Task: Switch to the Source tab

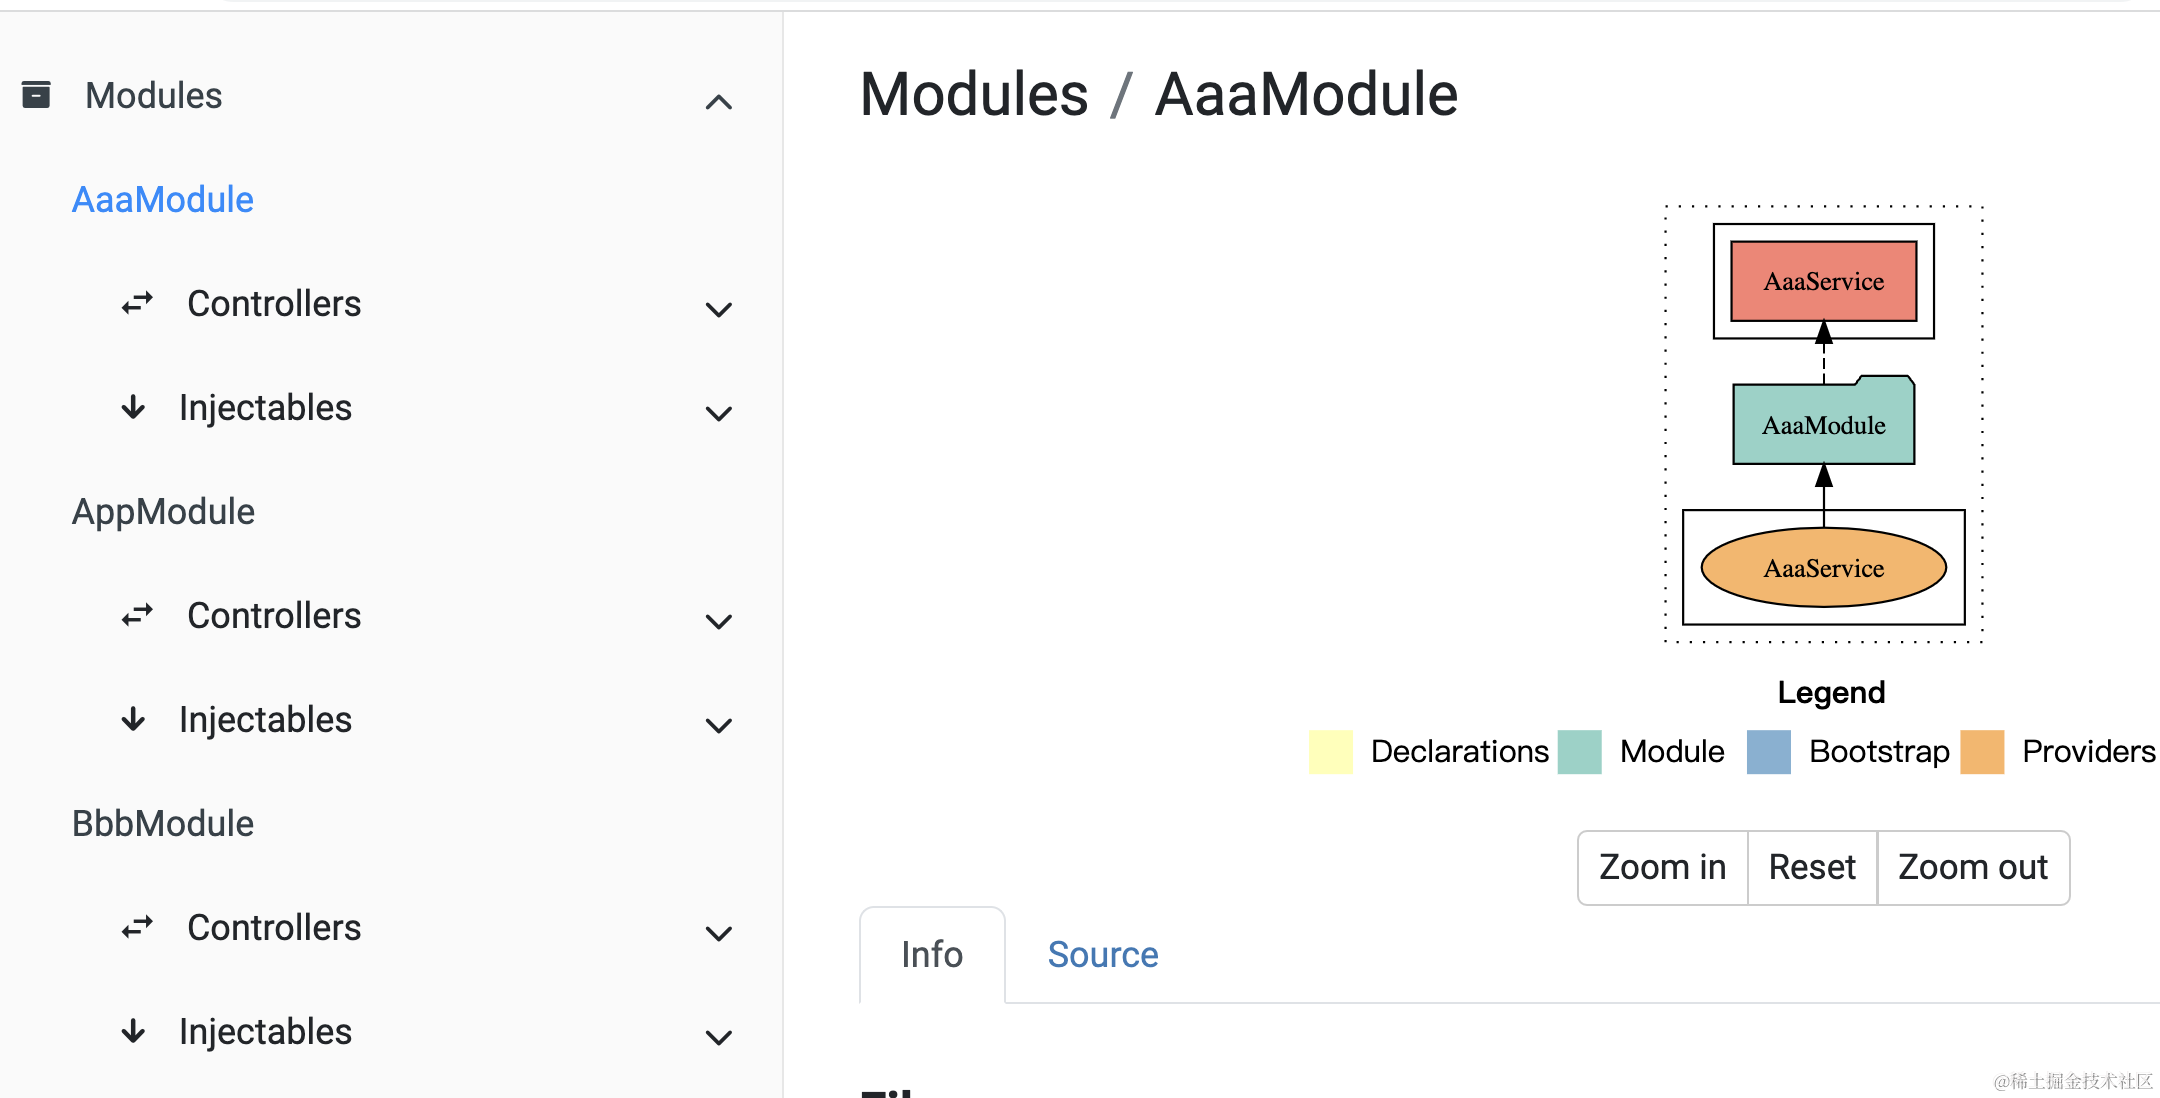Action: [x=1102, y=954]
